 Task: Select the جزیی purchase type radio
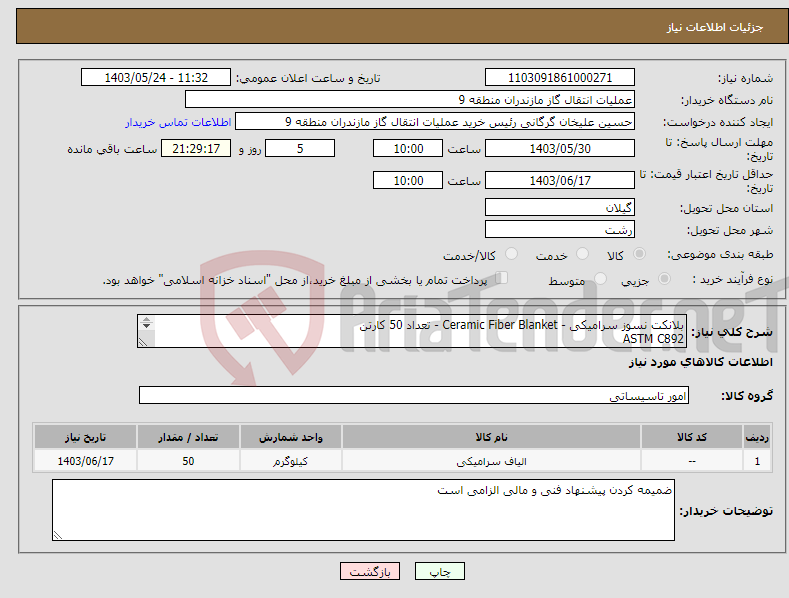coord(664,278)
